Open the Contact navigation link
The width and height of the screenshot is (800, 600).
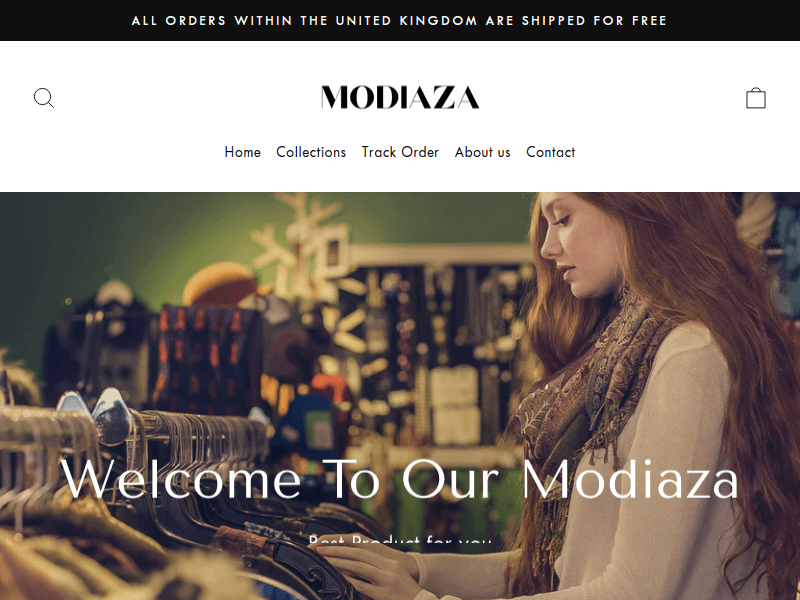pyautogui.click(x=551, y=152)
